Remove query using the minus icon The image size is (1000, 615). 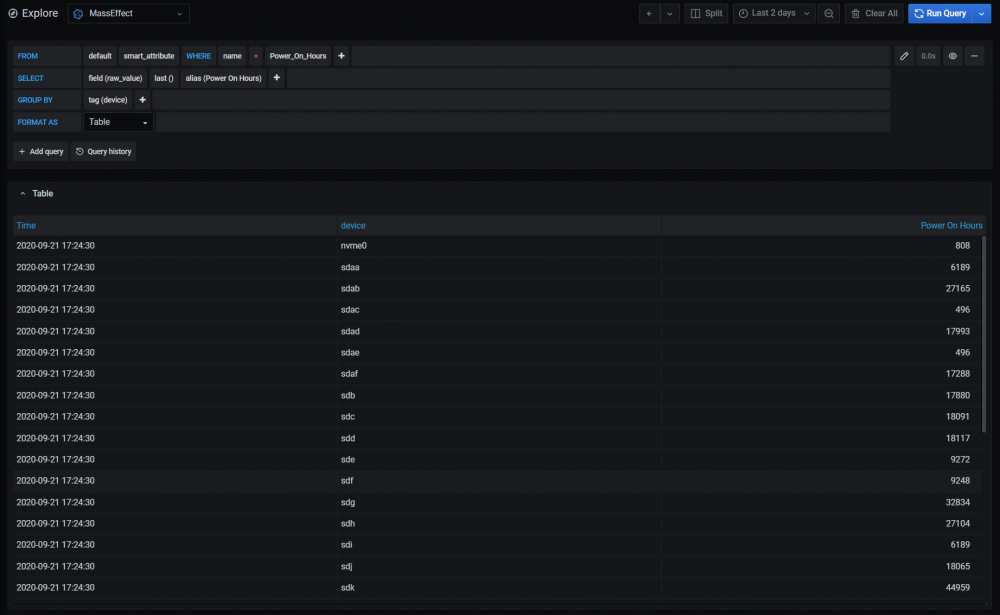(x=974, y=56)
